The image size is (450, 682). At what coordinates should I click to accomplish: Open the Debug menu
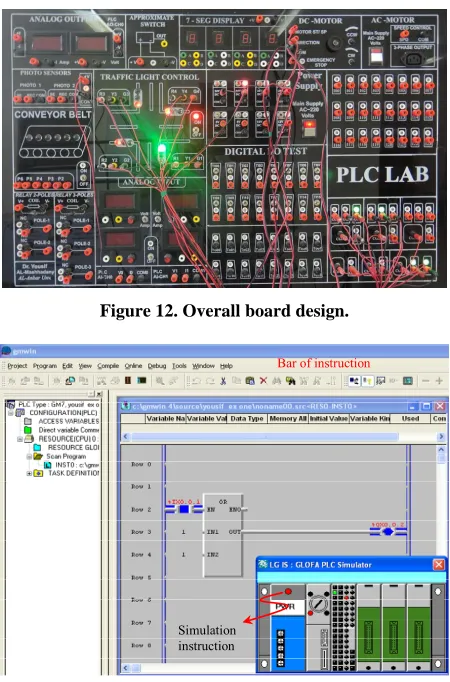[157, 366]
